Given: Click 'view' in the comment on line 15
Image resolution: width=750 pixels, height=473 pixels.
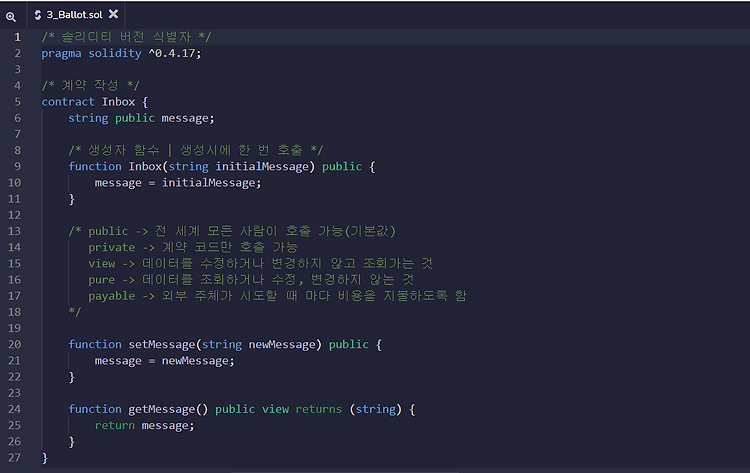Looking at the screenshot, I should (101, 264).
